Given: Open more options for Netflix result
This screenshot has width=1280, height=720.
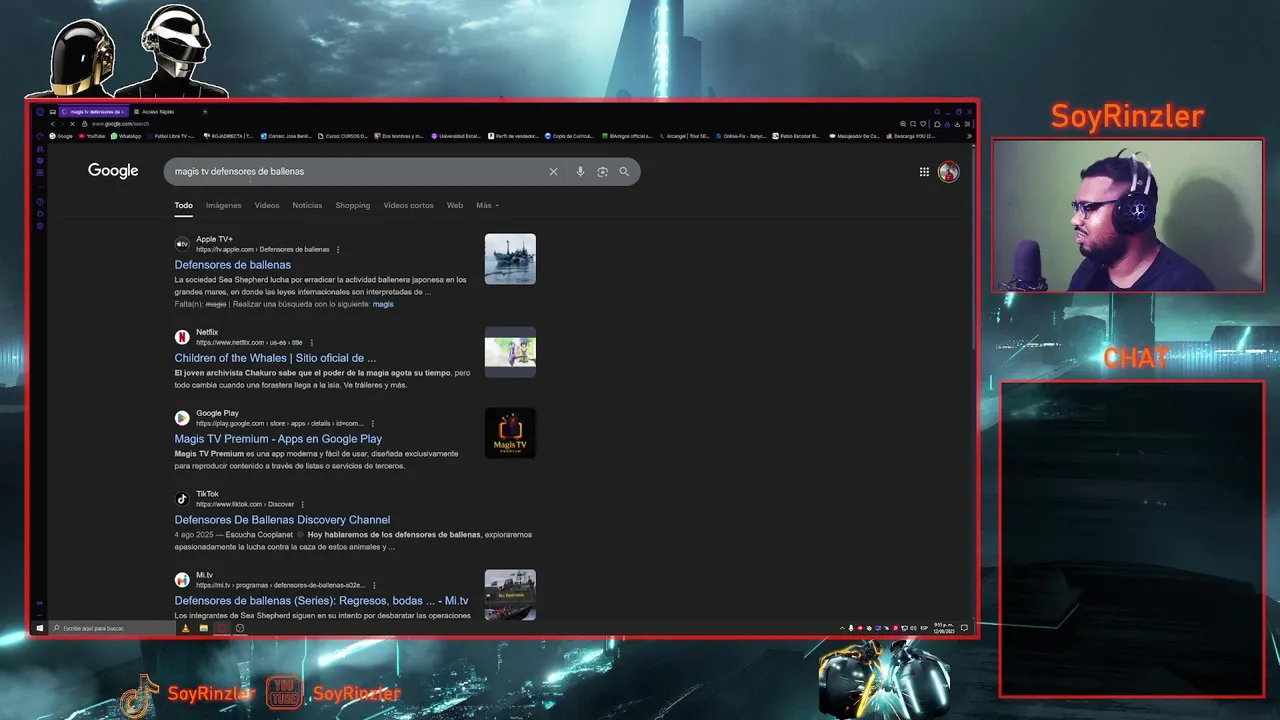Looking at the screenshot, I should (311, 343).
